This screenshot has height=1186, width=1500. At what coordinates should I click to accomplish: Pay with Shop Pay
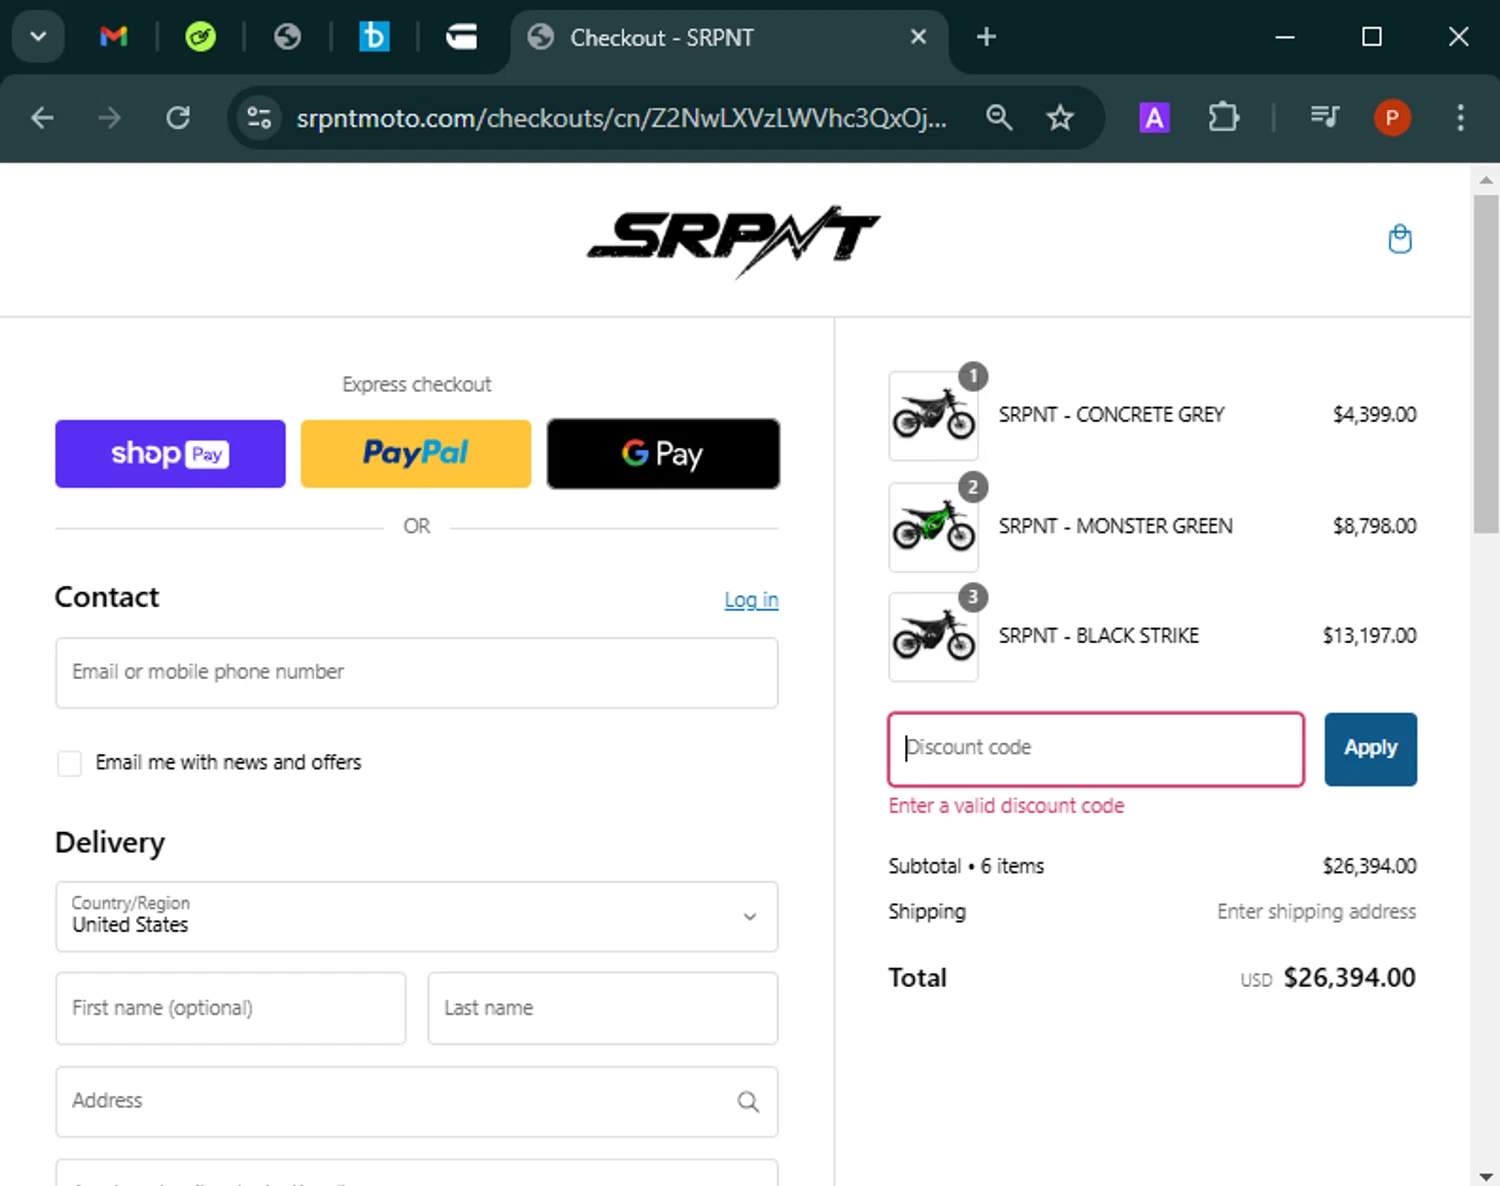(170, 454)
